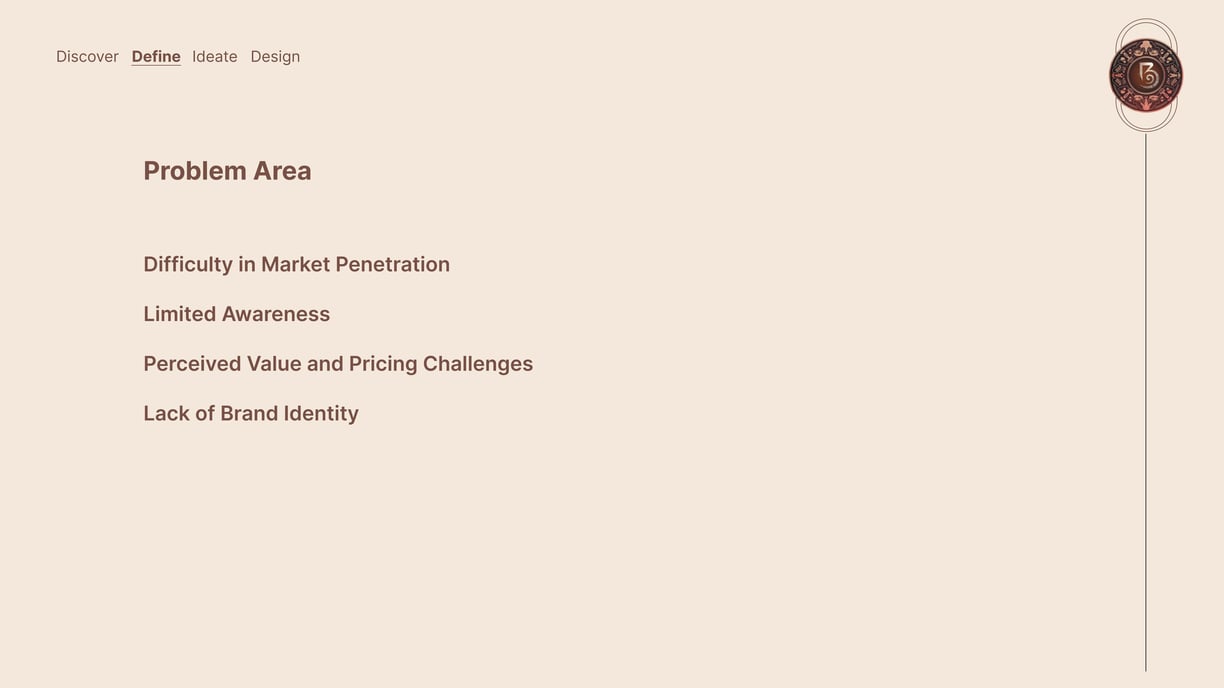Click the word Identity in the last item

click(x=321, y=414)
